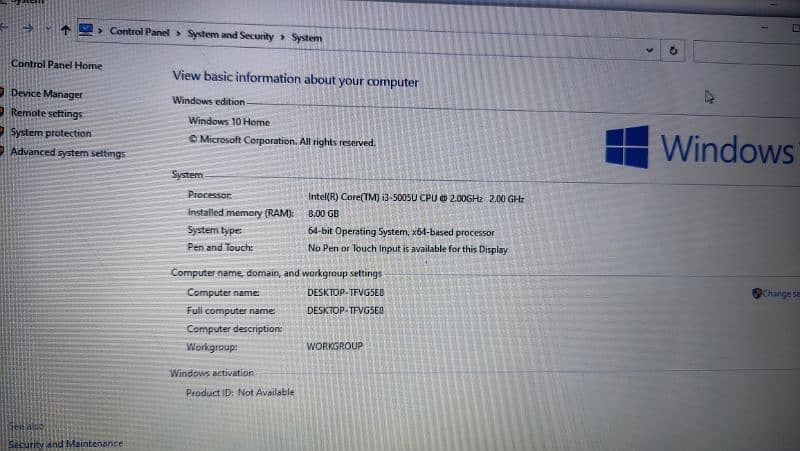Click shield icon beside Remote settings
The width and height of the screenshot is (800, 451).
2,112
